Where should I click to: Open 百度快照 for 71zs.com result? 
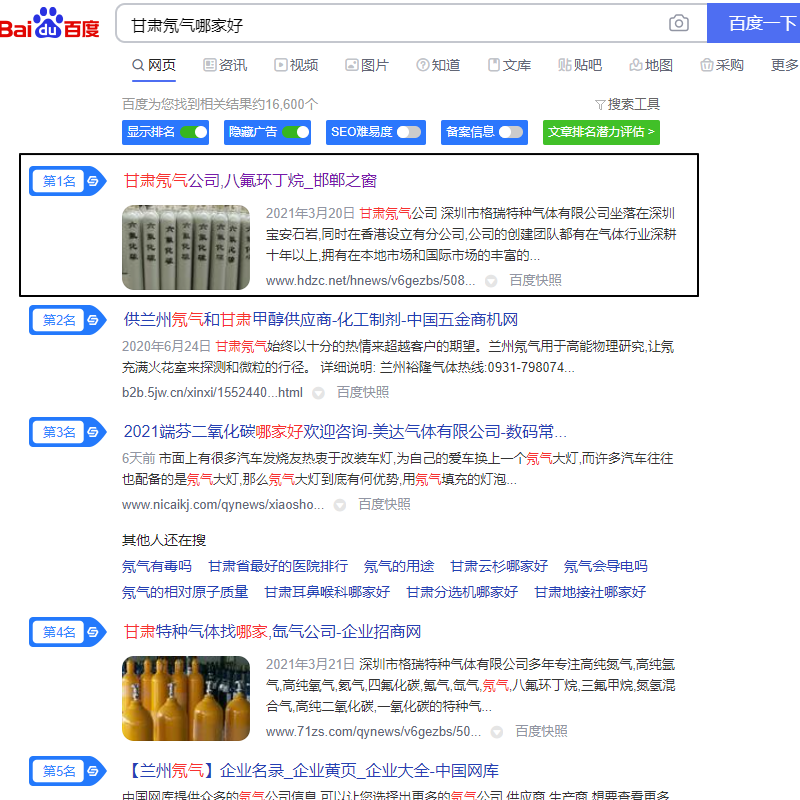(x=541, y=732)
